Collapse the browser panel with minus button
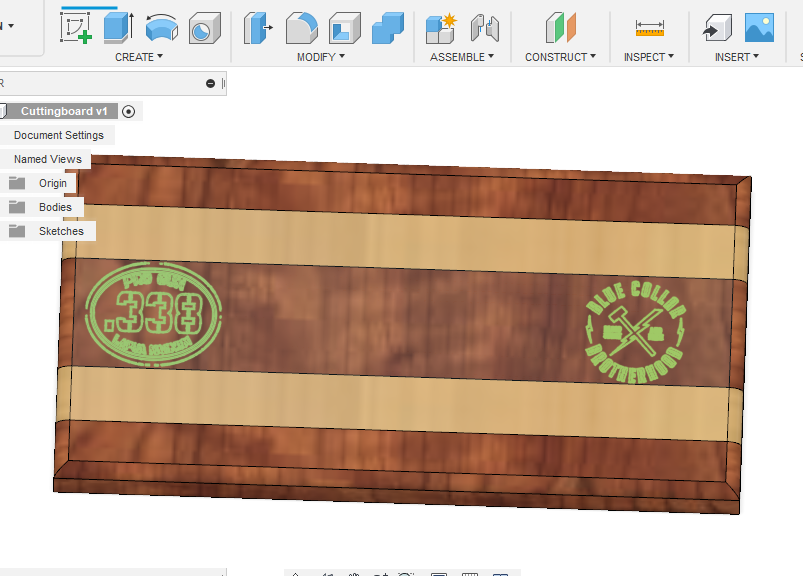The image size is (803, 576). pos(210,83)
